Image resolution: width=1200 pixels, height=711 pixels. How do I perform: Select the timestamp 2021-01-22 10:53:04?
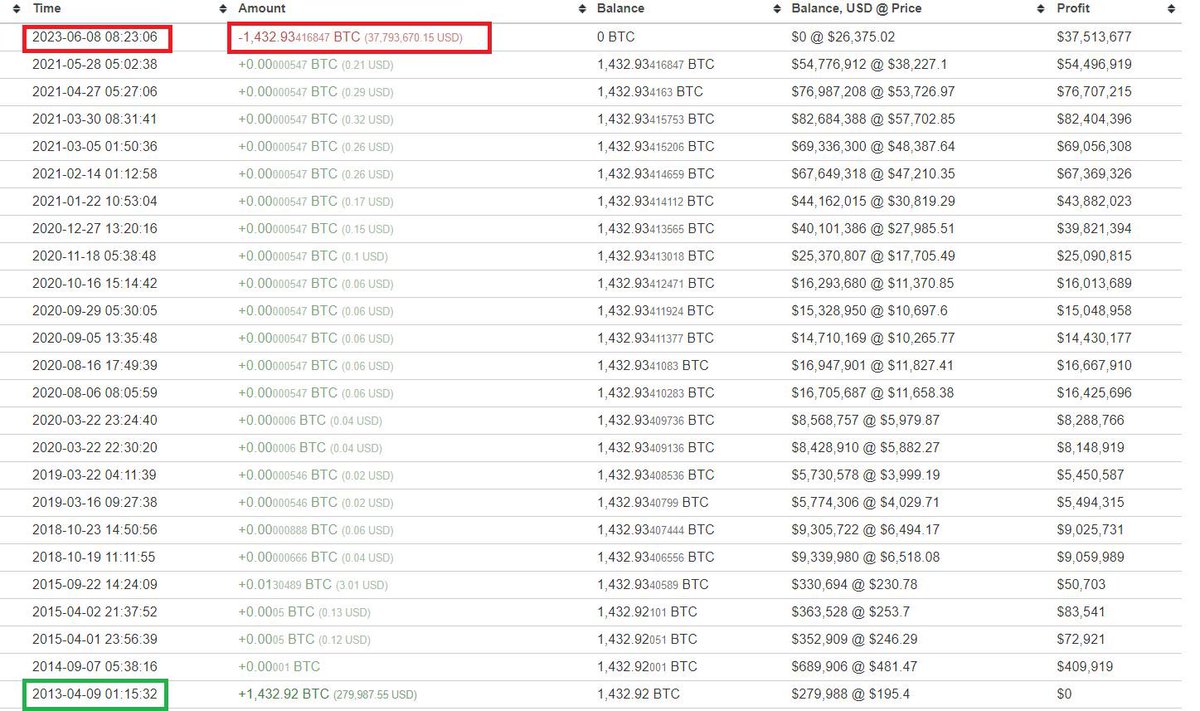click(x=95, y=201)
